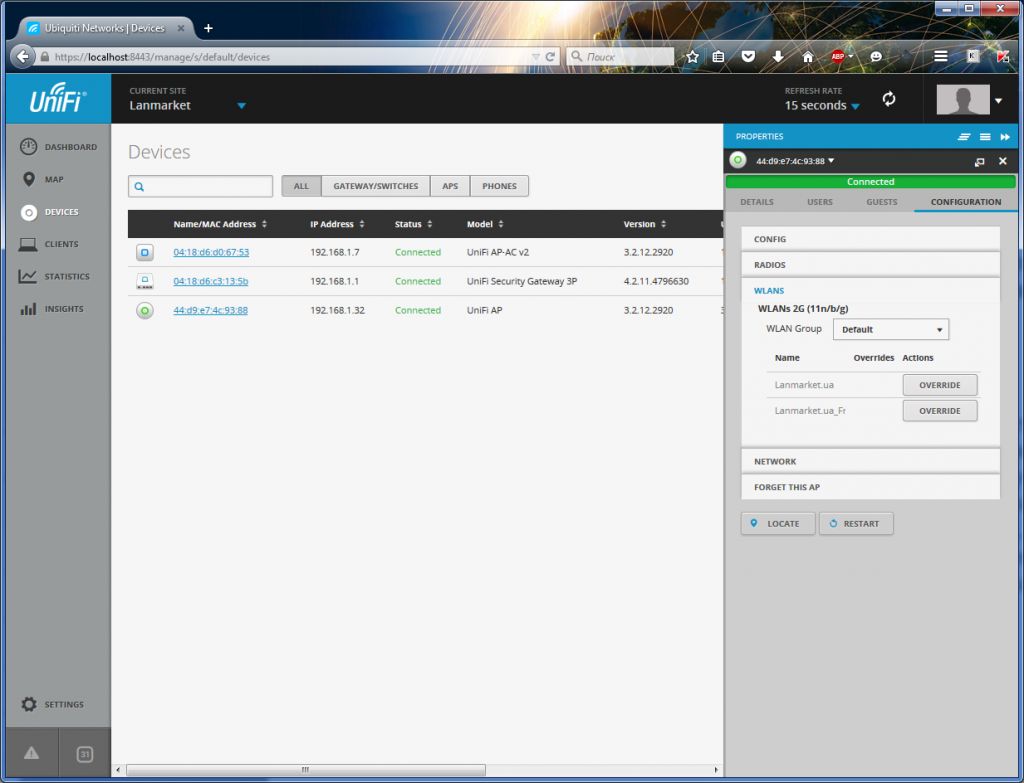Click Override for Lanmarket.ua WLAN
The width and height of the screenshot is (1024, 783).
tap(939, 385)
